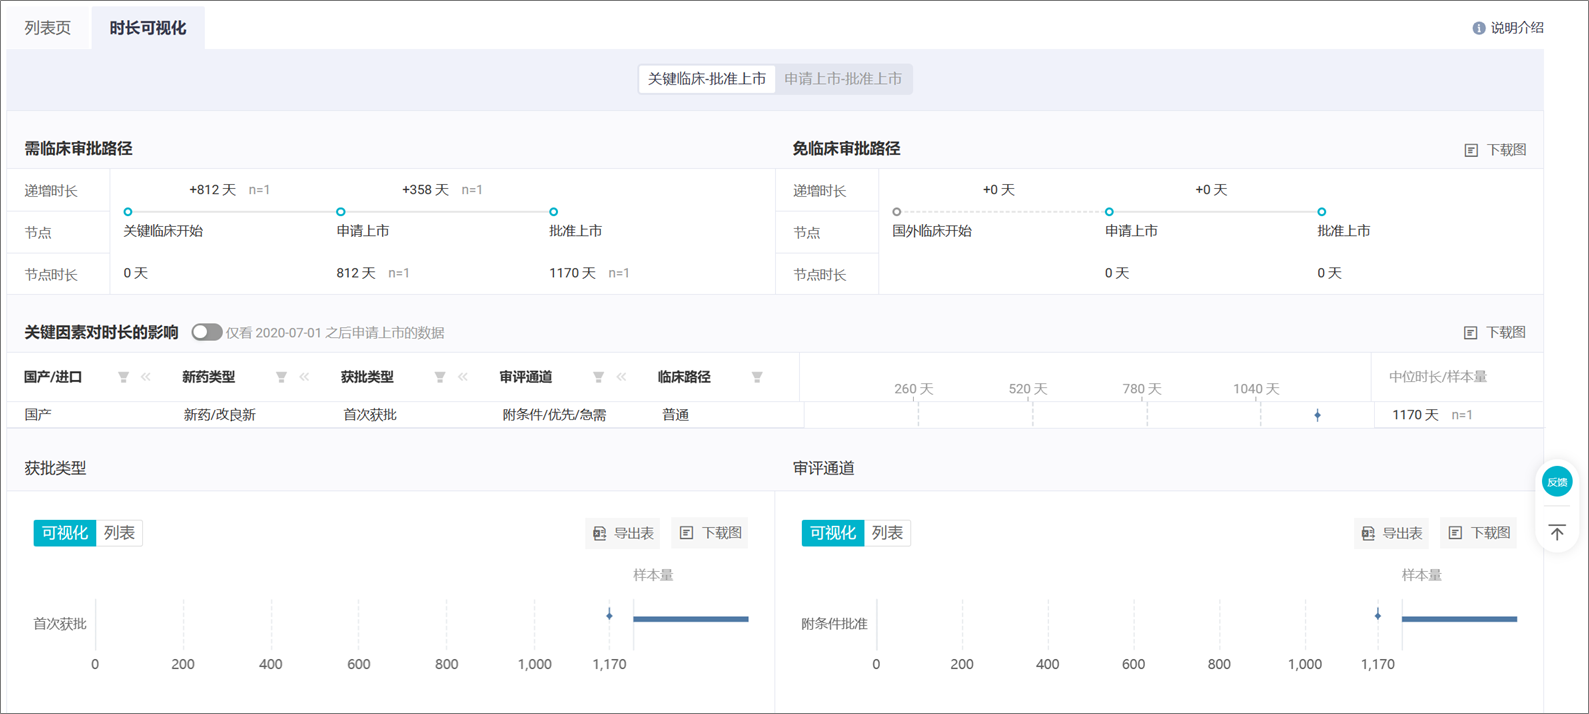Select 可视化 view under 获批类型
The height and width of the screenshot is (714, 1589).
[x=65, y=533]
